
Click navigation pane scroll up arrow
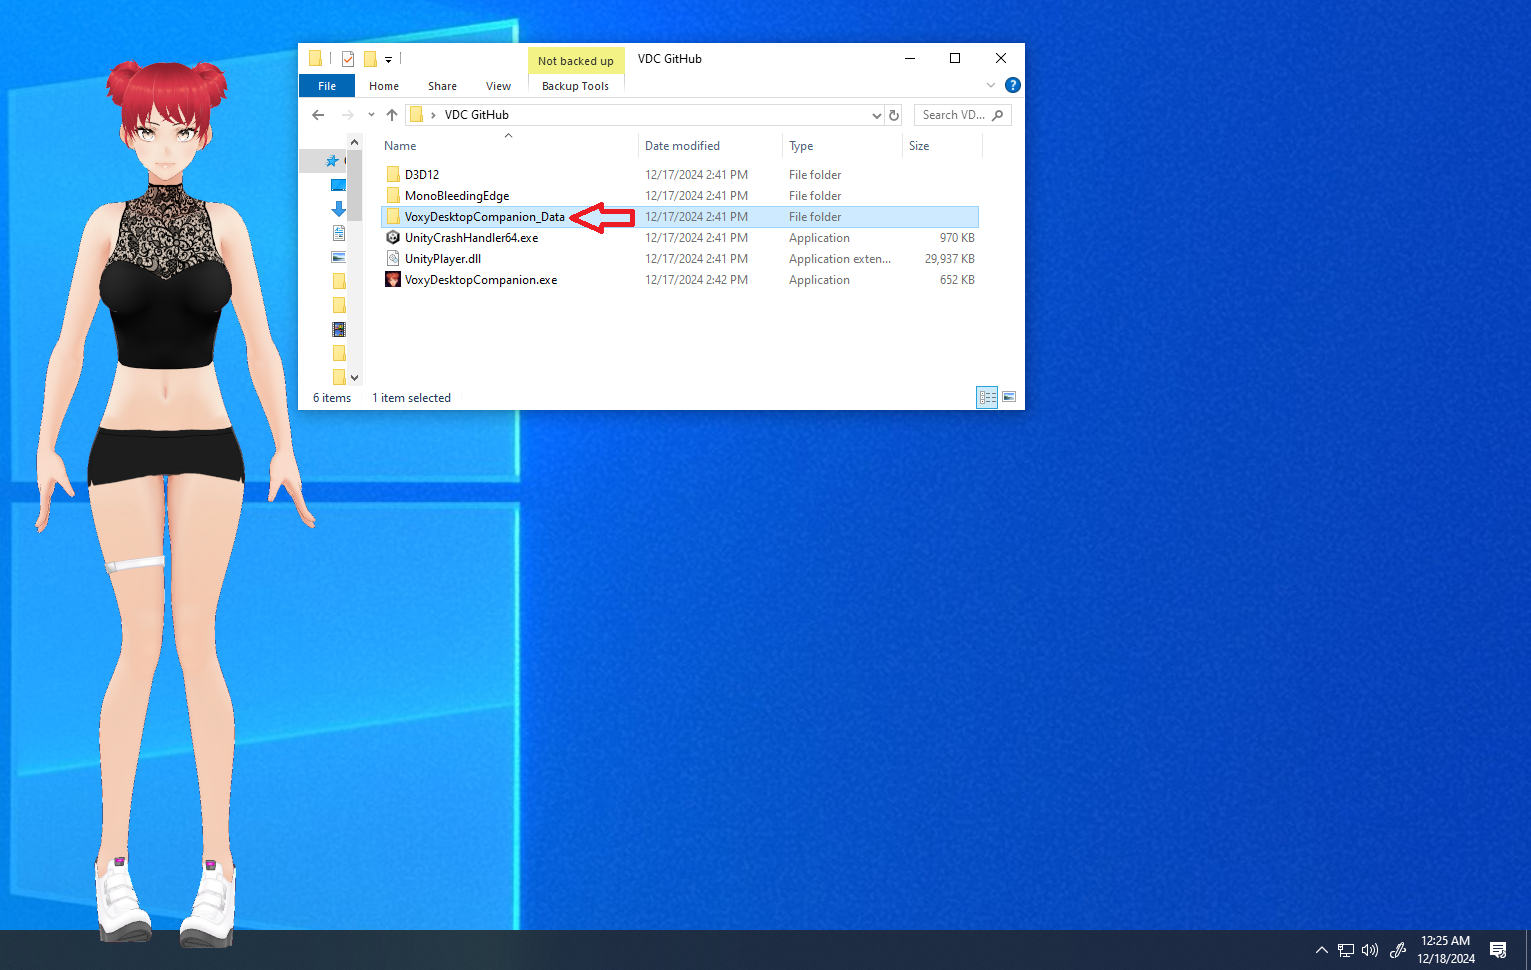pyautogui.click(x=354, y=142)
